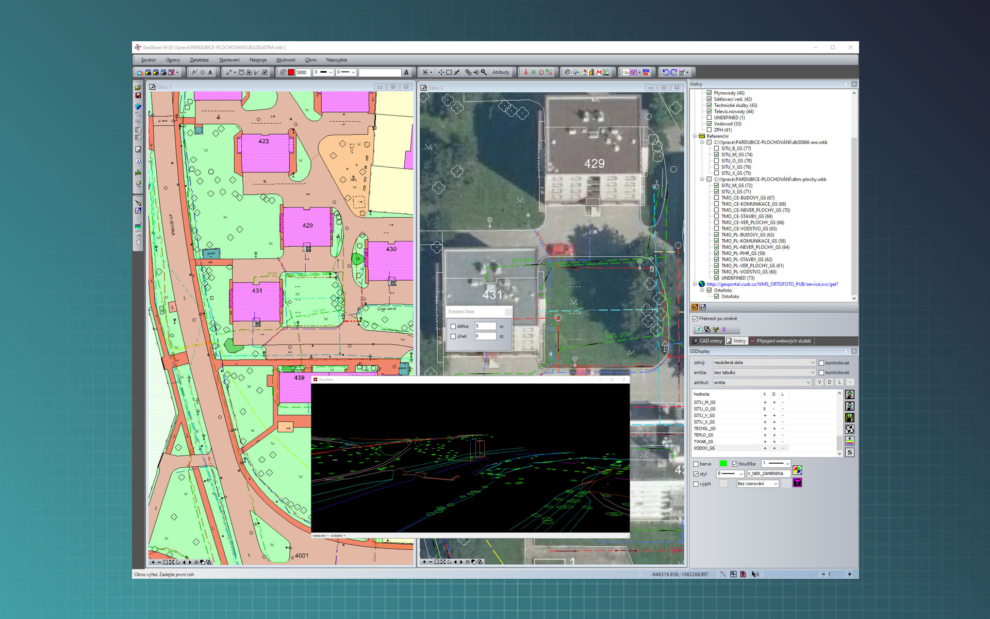Viewport: 990px width, 619px height.
Task: Click the red color swatch in the toolbar
Action: coord(291,73)
